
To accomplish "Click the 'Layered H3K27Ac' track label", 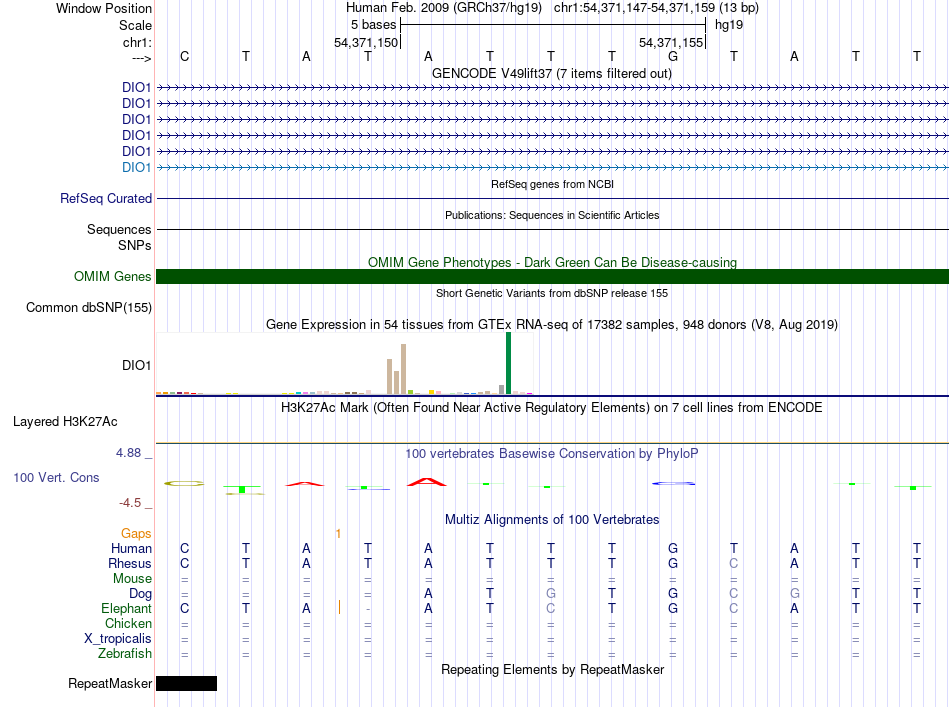I will pos(65,422).
